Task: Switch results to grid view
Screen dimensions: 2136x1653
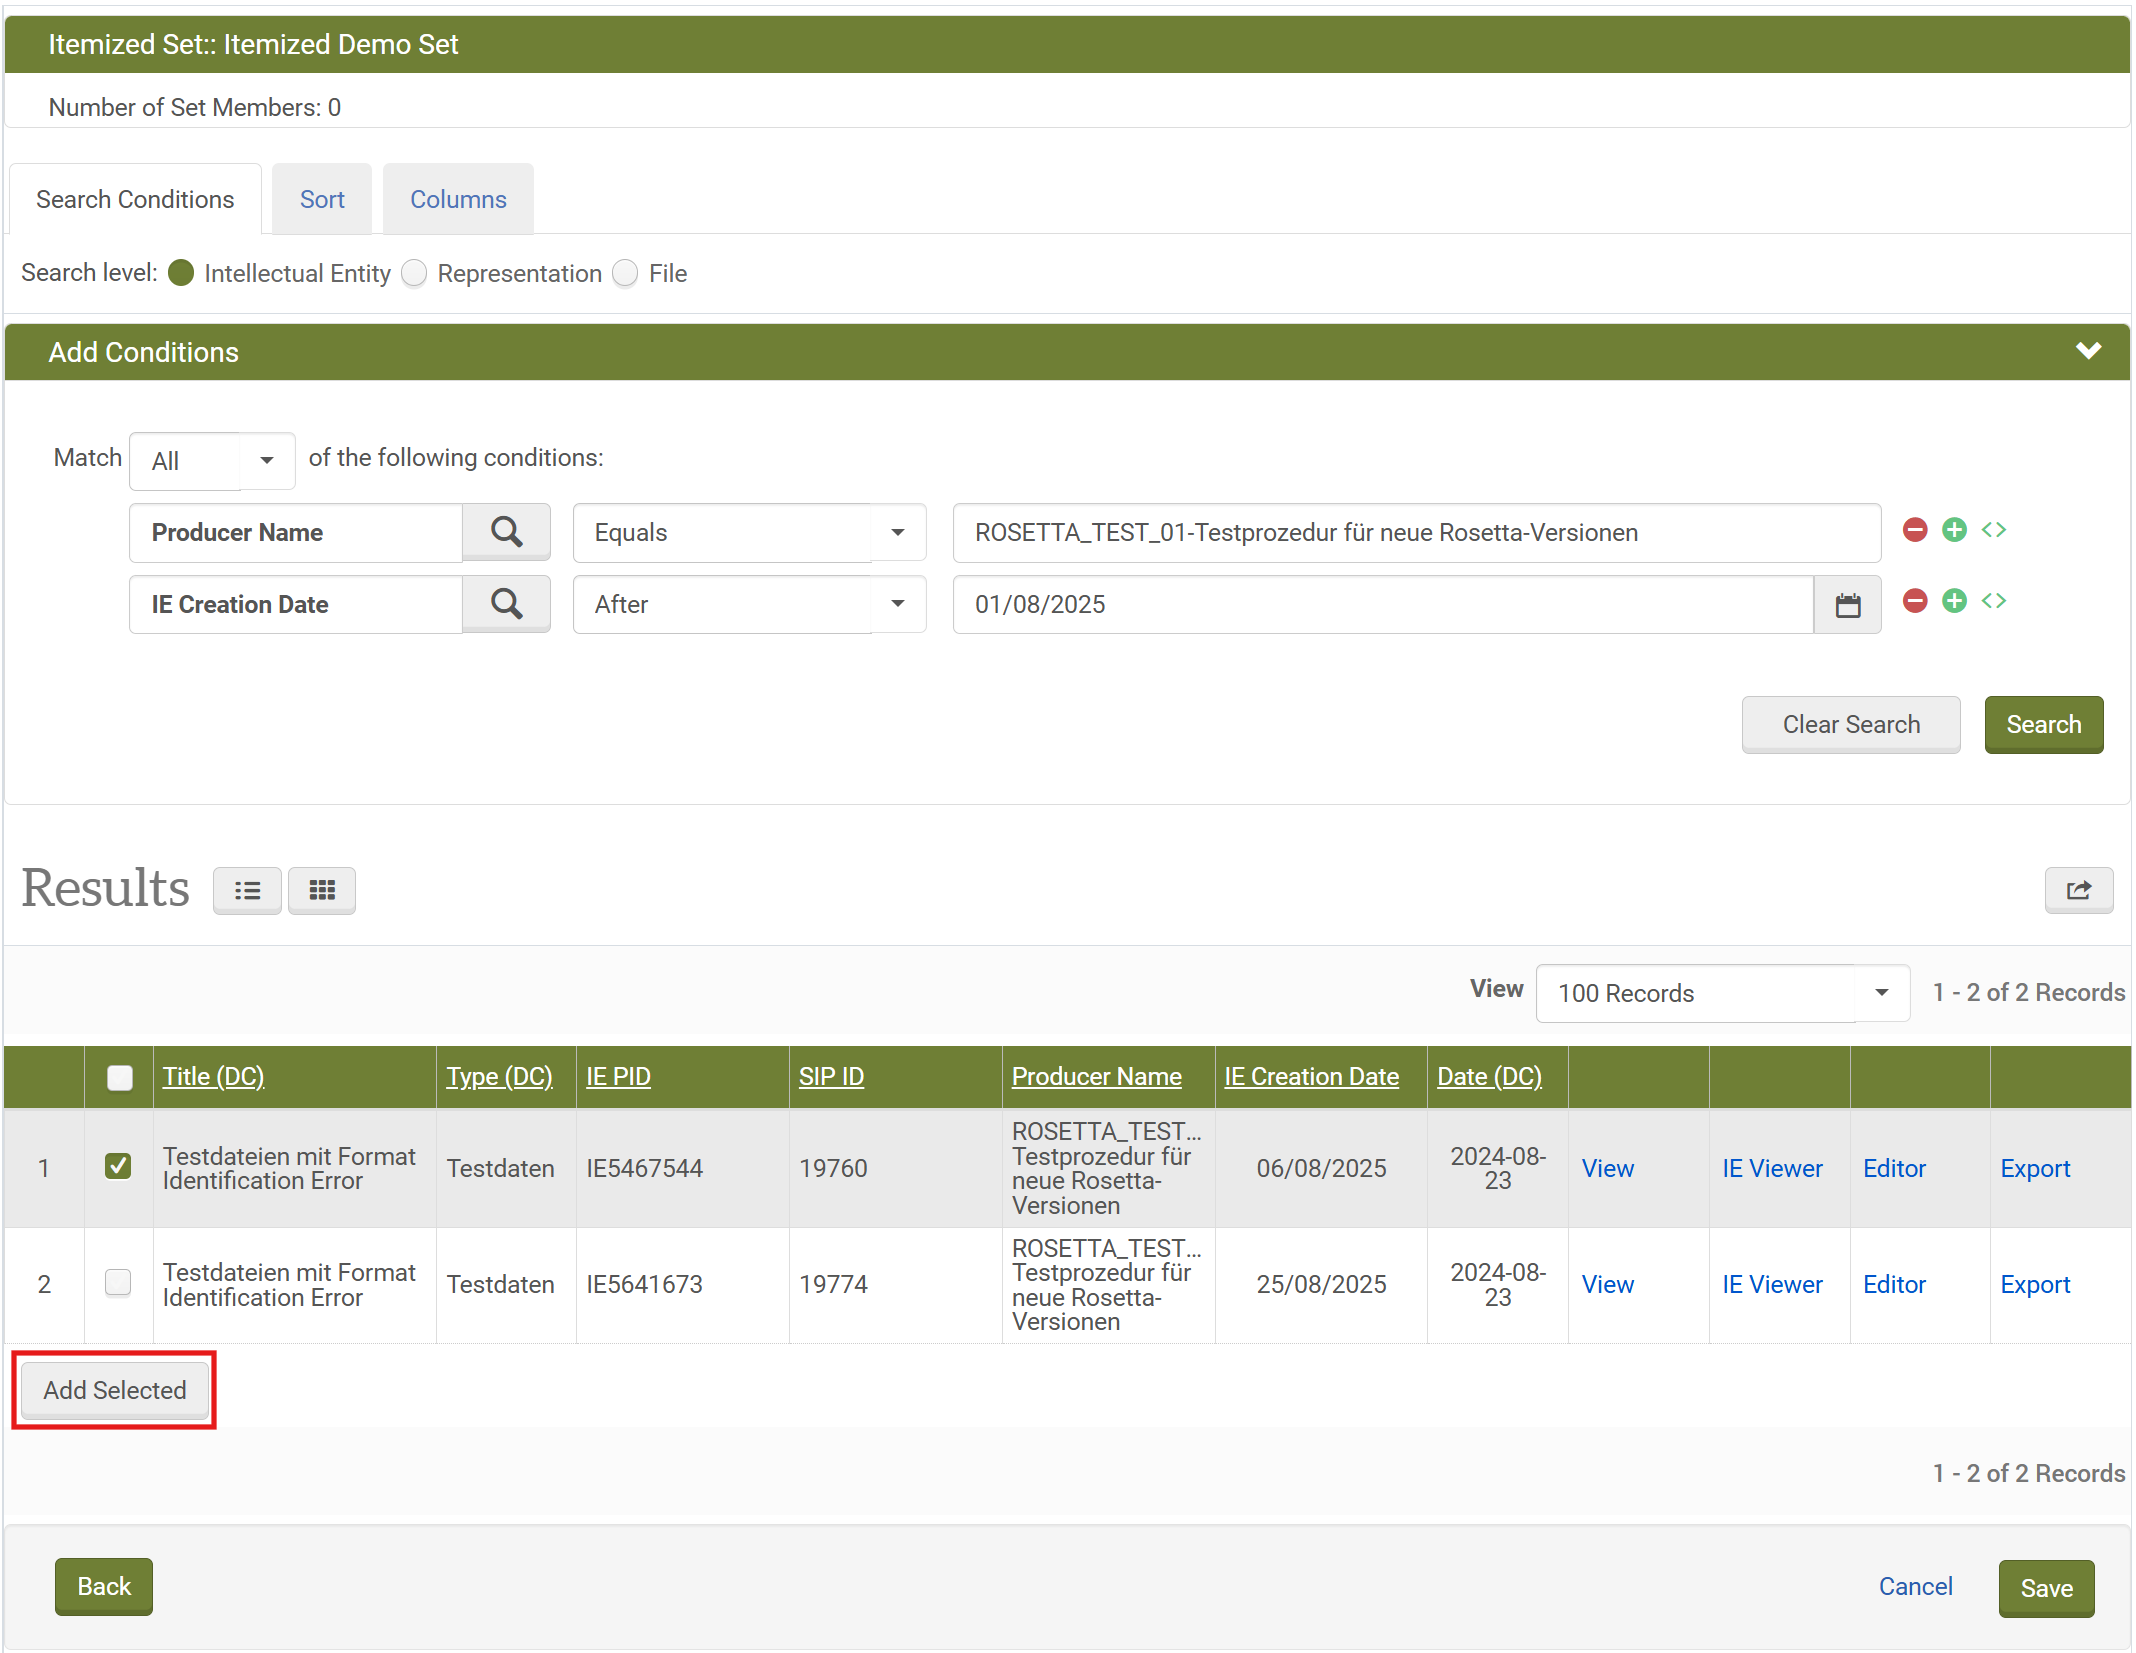Action: [322, 890]
